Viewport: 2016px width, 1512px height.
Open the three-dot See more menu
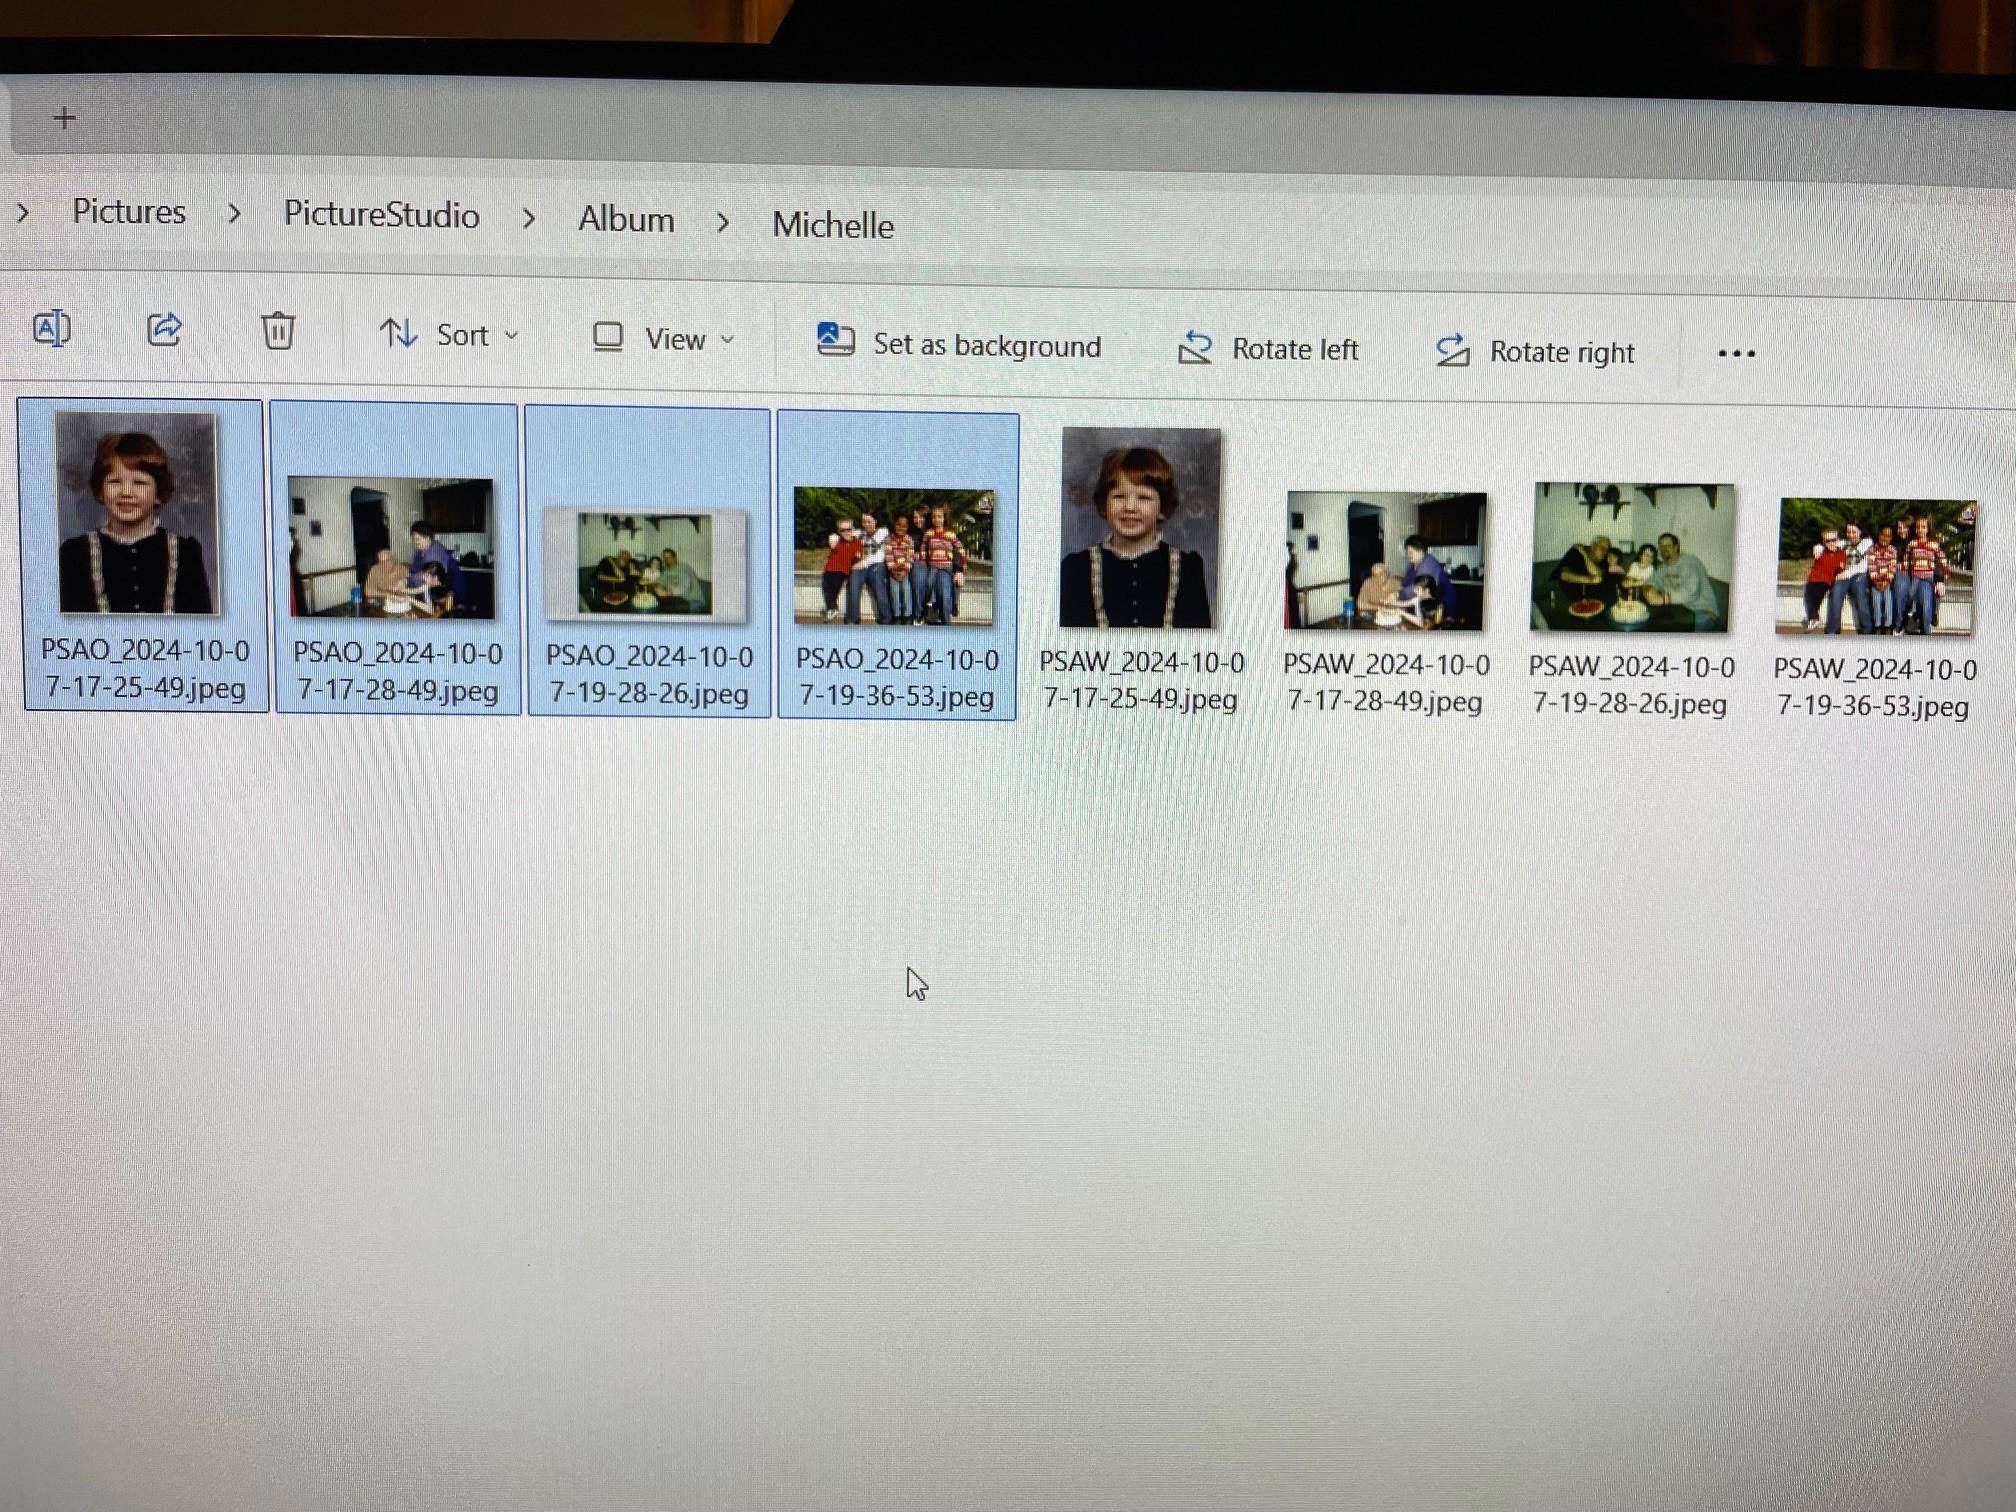click(x=1736, y=353)
